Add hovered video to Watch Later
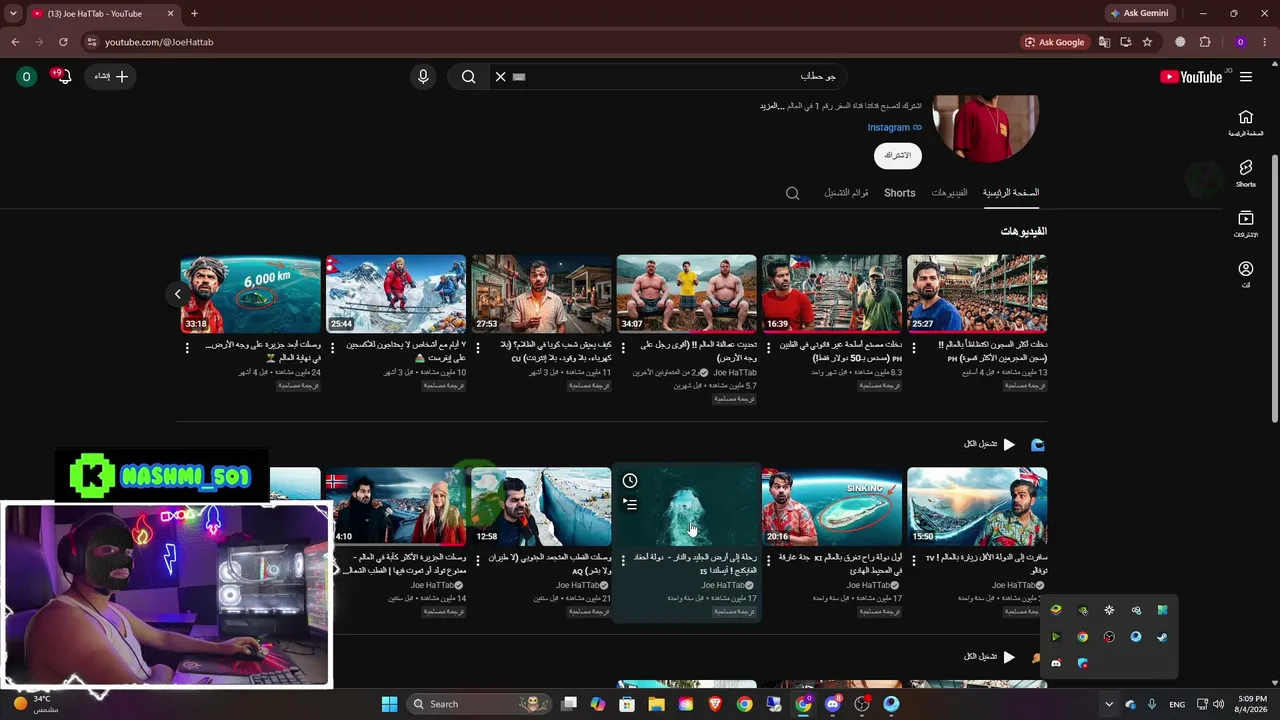Viewport: 1280px width, 720px height. pyautogui.click(x=630, y=481)
